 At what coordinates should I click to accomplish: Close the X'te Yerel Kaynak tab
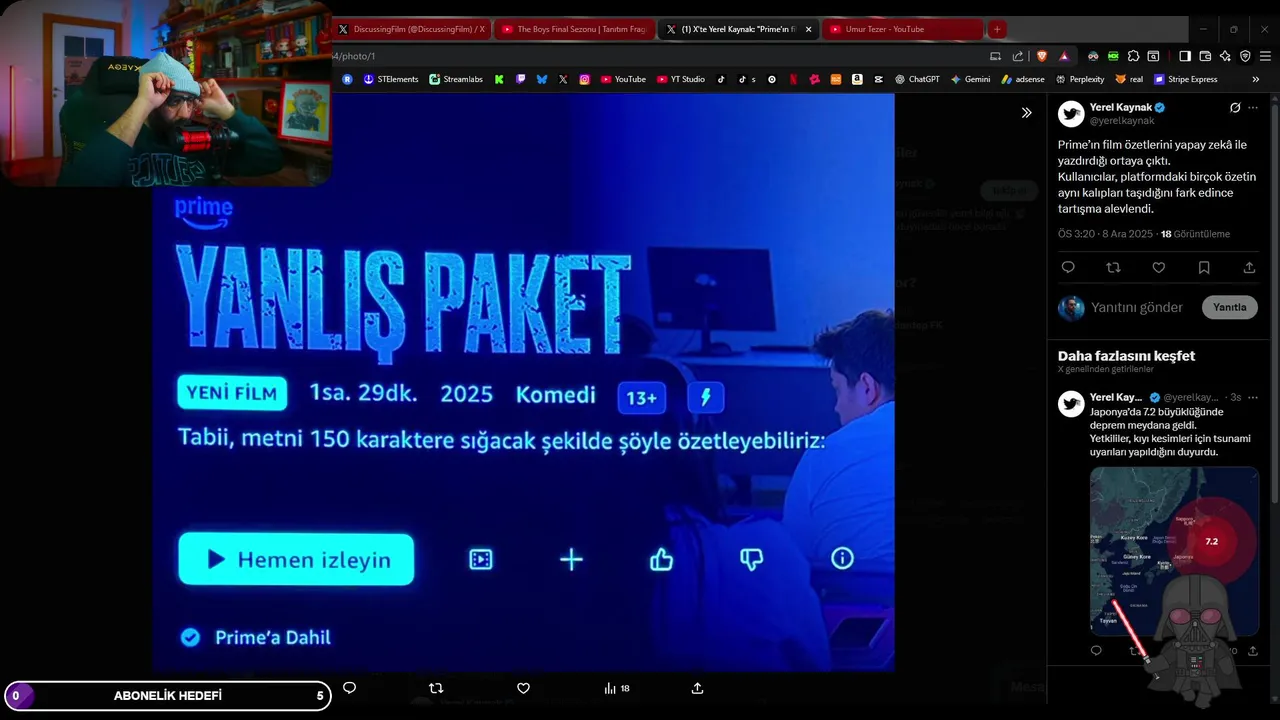[x=808, y=29]
